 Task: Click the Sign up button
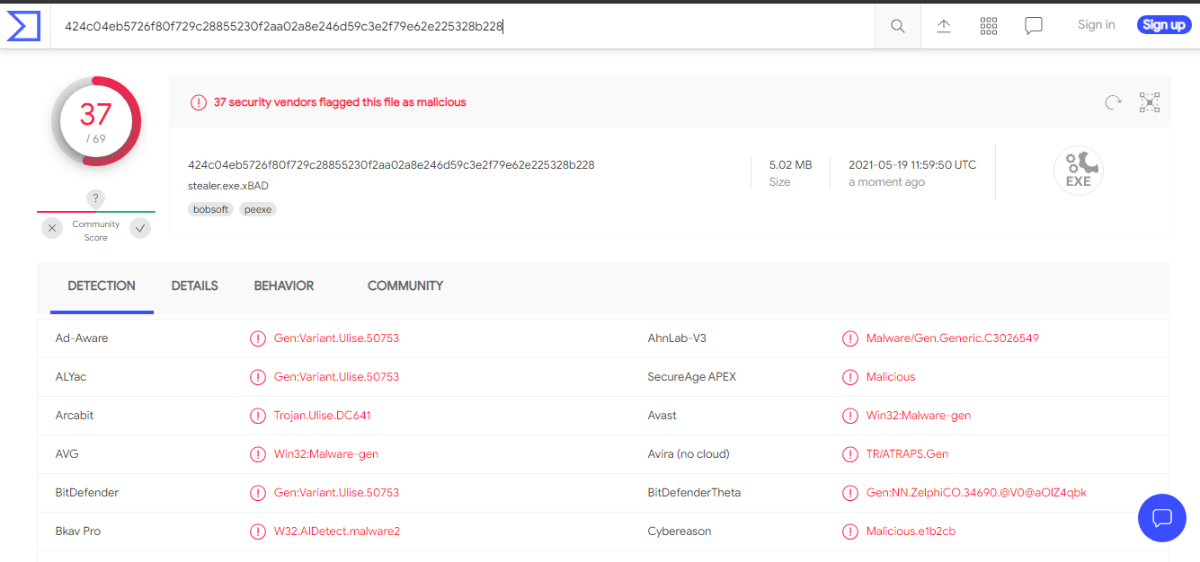1163,25
